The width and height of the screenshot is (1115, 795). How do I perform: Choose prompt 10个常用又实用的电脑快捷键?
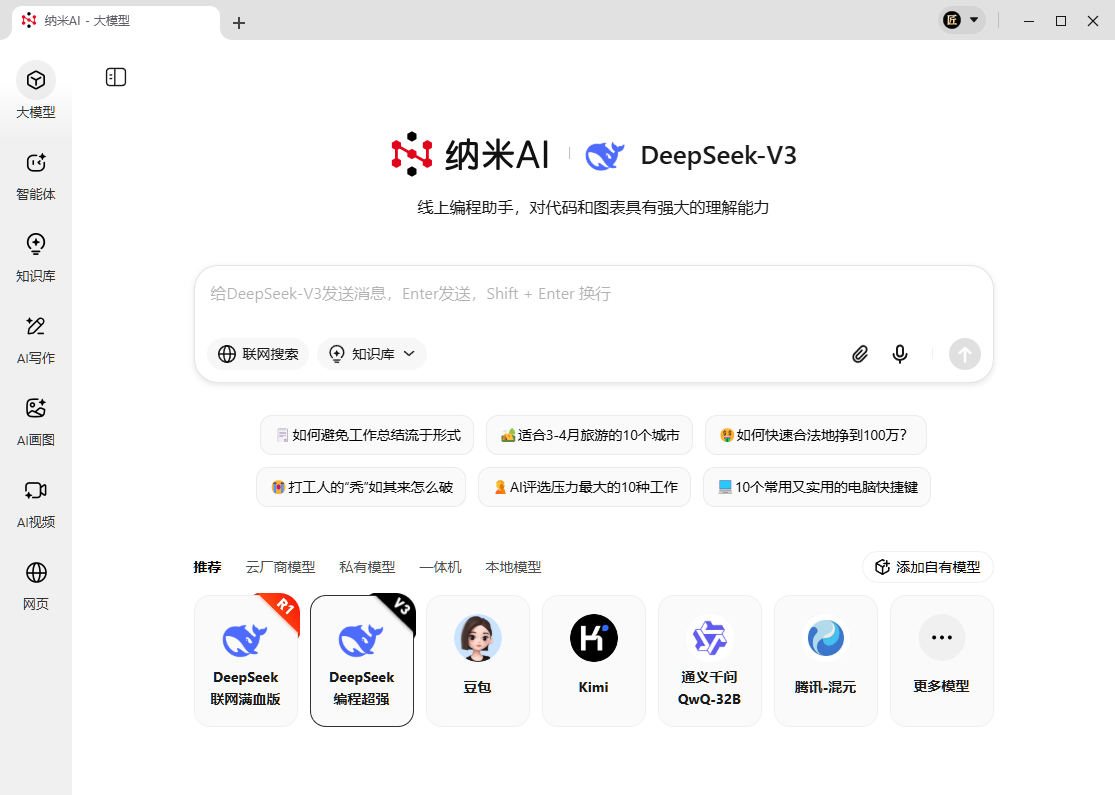click(817, 487)
